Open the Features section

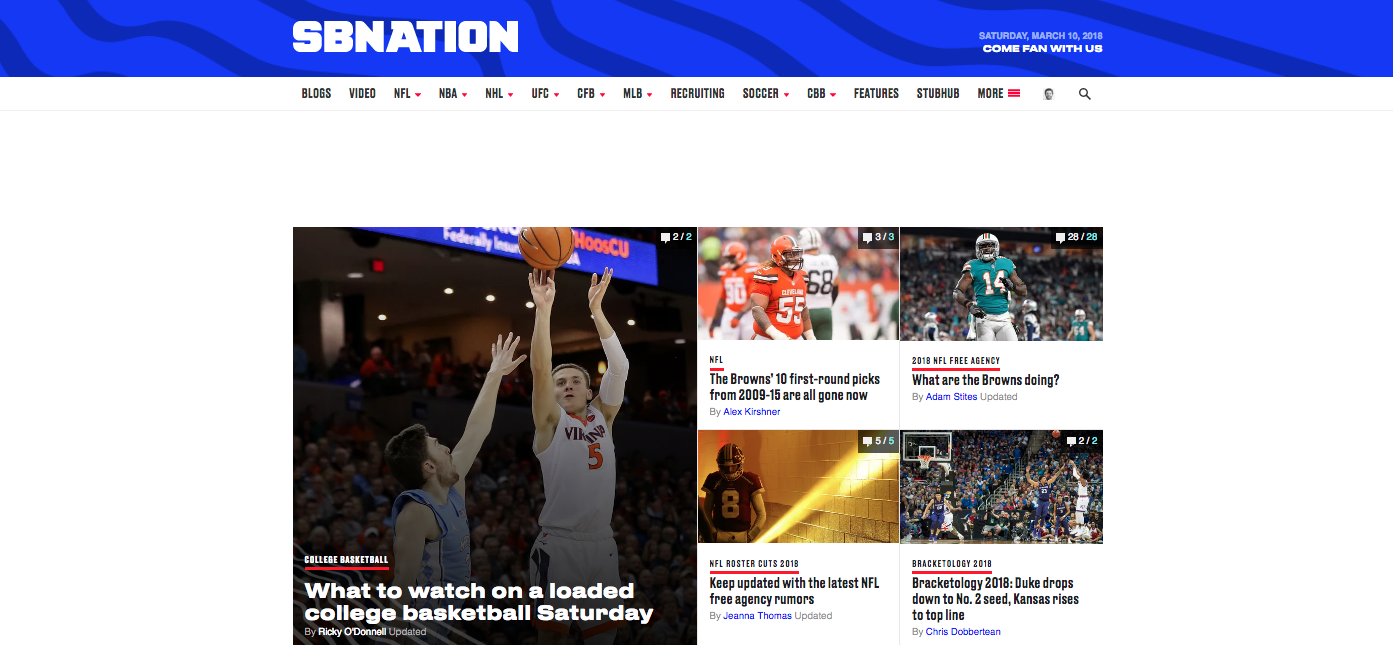(876, 93)
